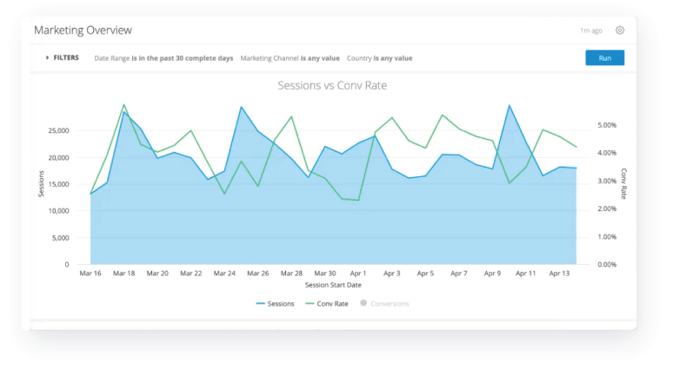This screenshot has height=370, width=673.
Task: Click the 4.00% Conv Rate axis value
Action: (607, 153)
